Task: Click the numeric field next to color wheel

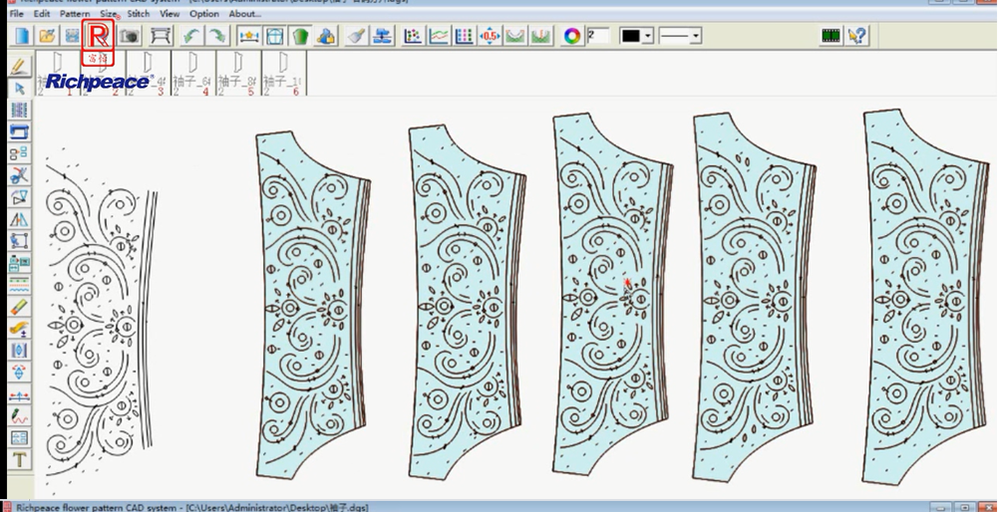Action: (x=598, y=36)
